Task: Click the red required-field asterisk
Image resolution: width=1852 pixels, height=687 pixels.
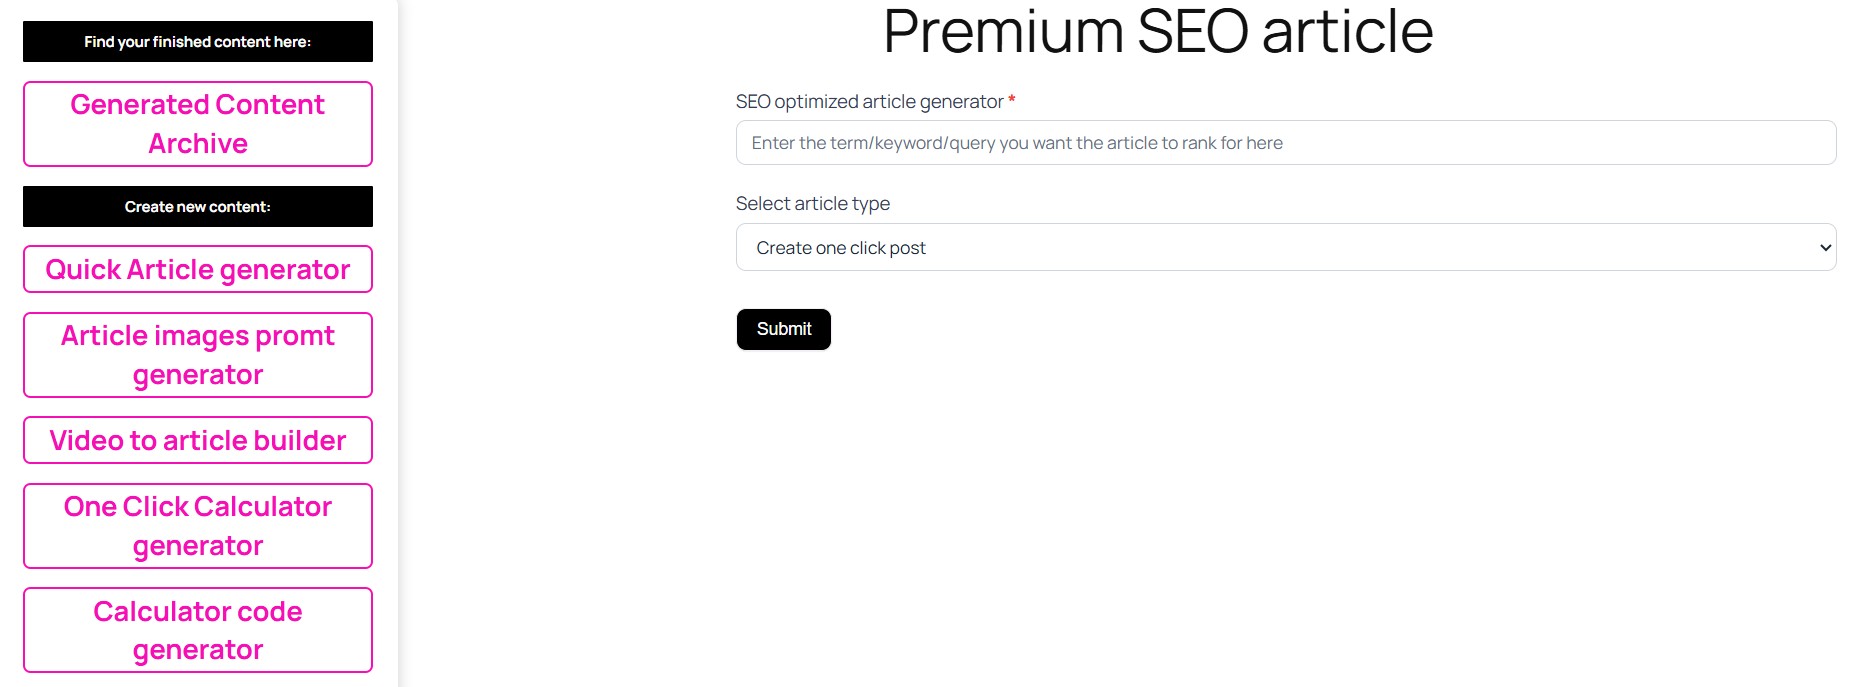Action: pos(1012,100)
